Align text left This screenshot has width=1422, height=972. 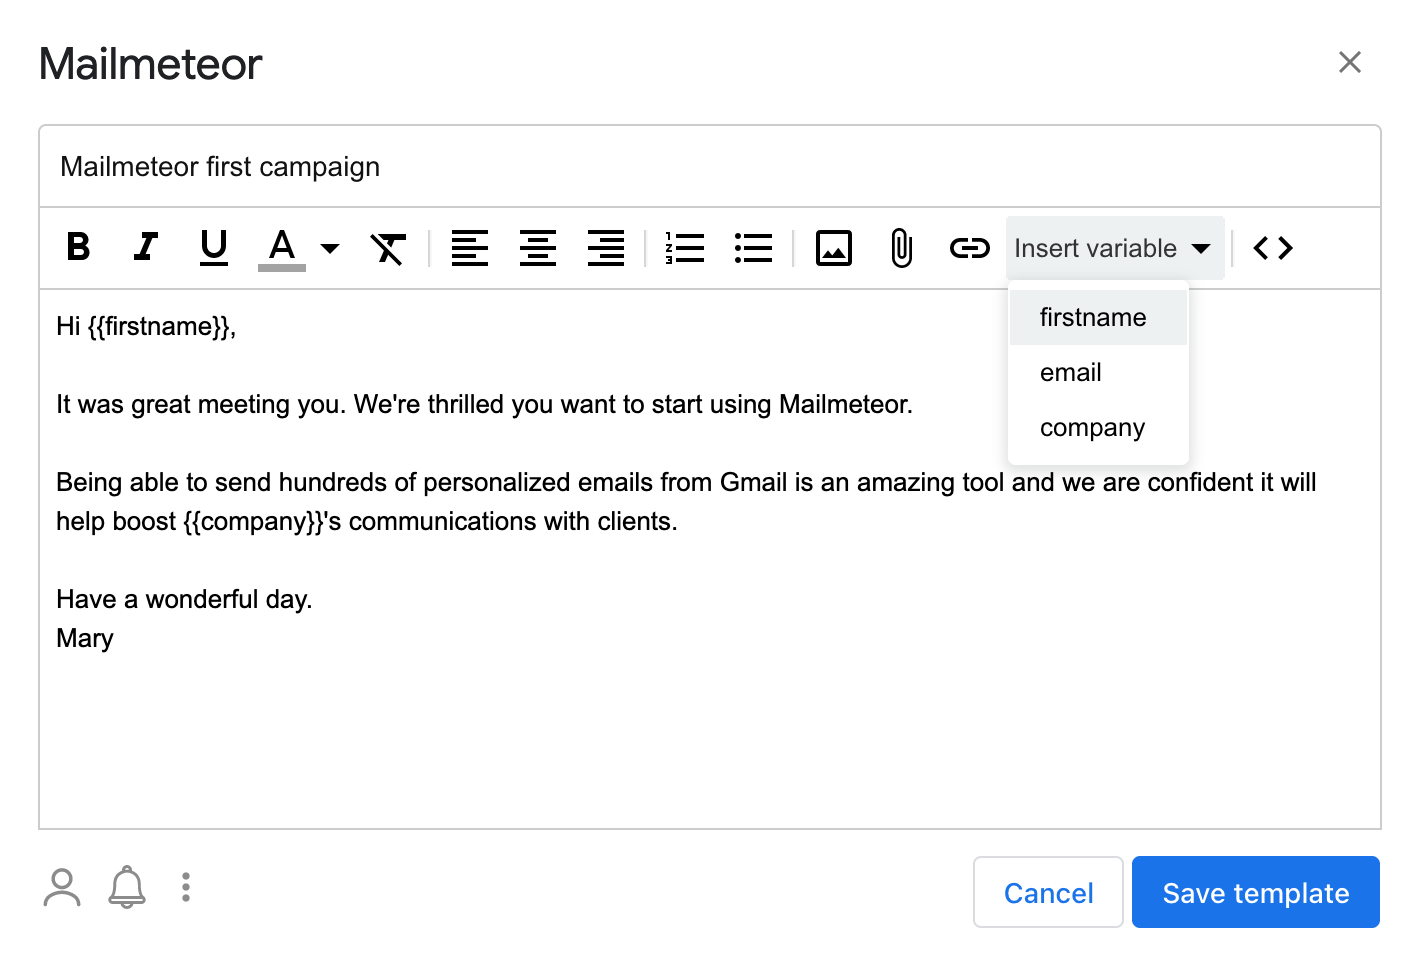coord(470,247)
